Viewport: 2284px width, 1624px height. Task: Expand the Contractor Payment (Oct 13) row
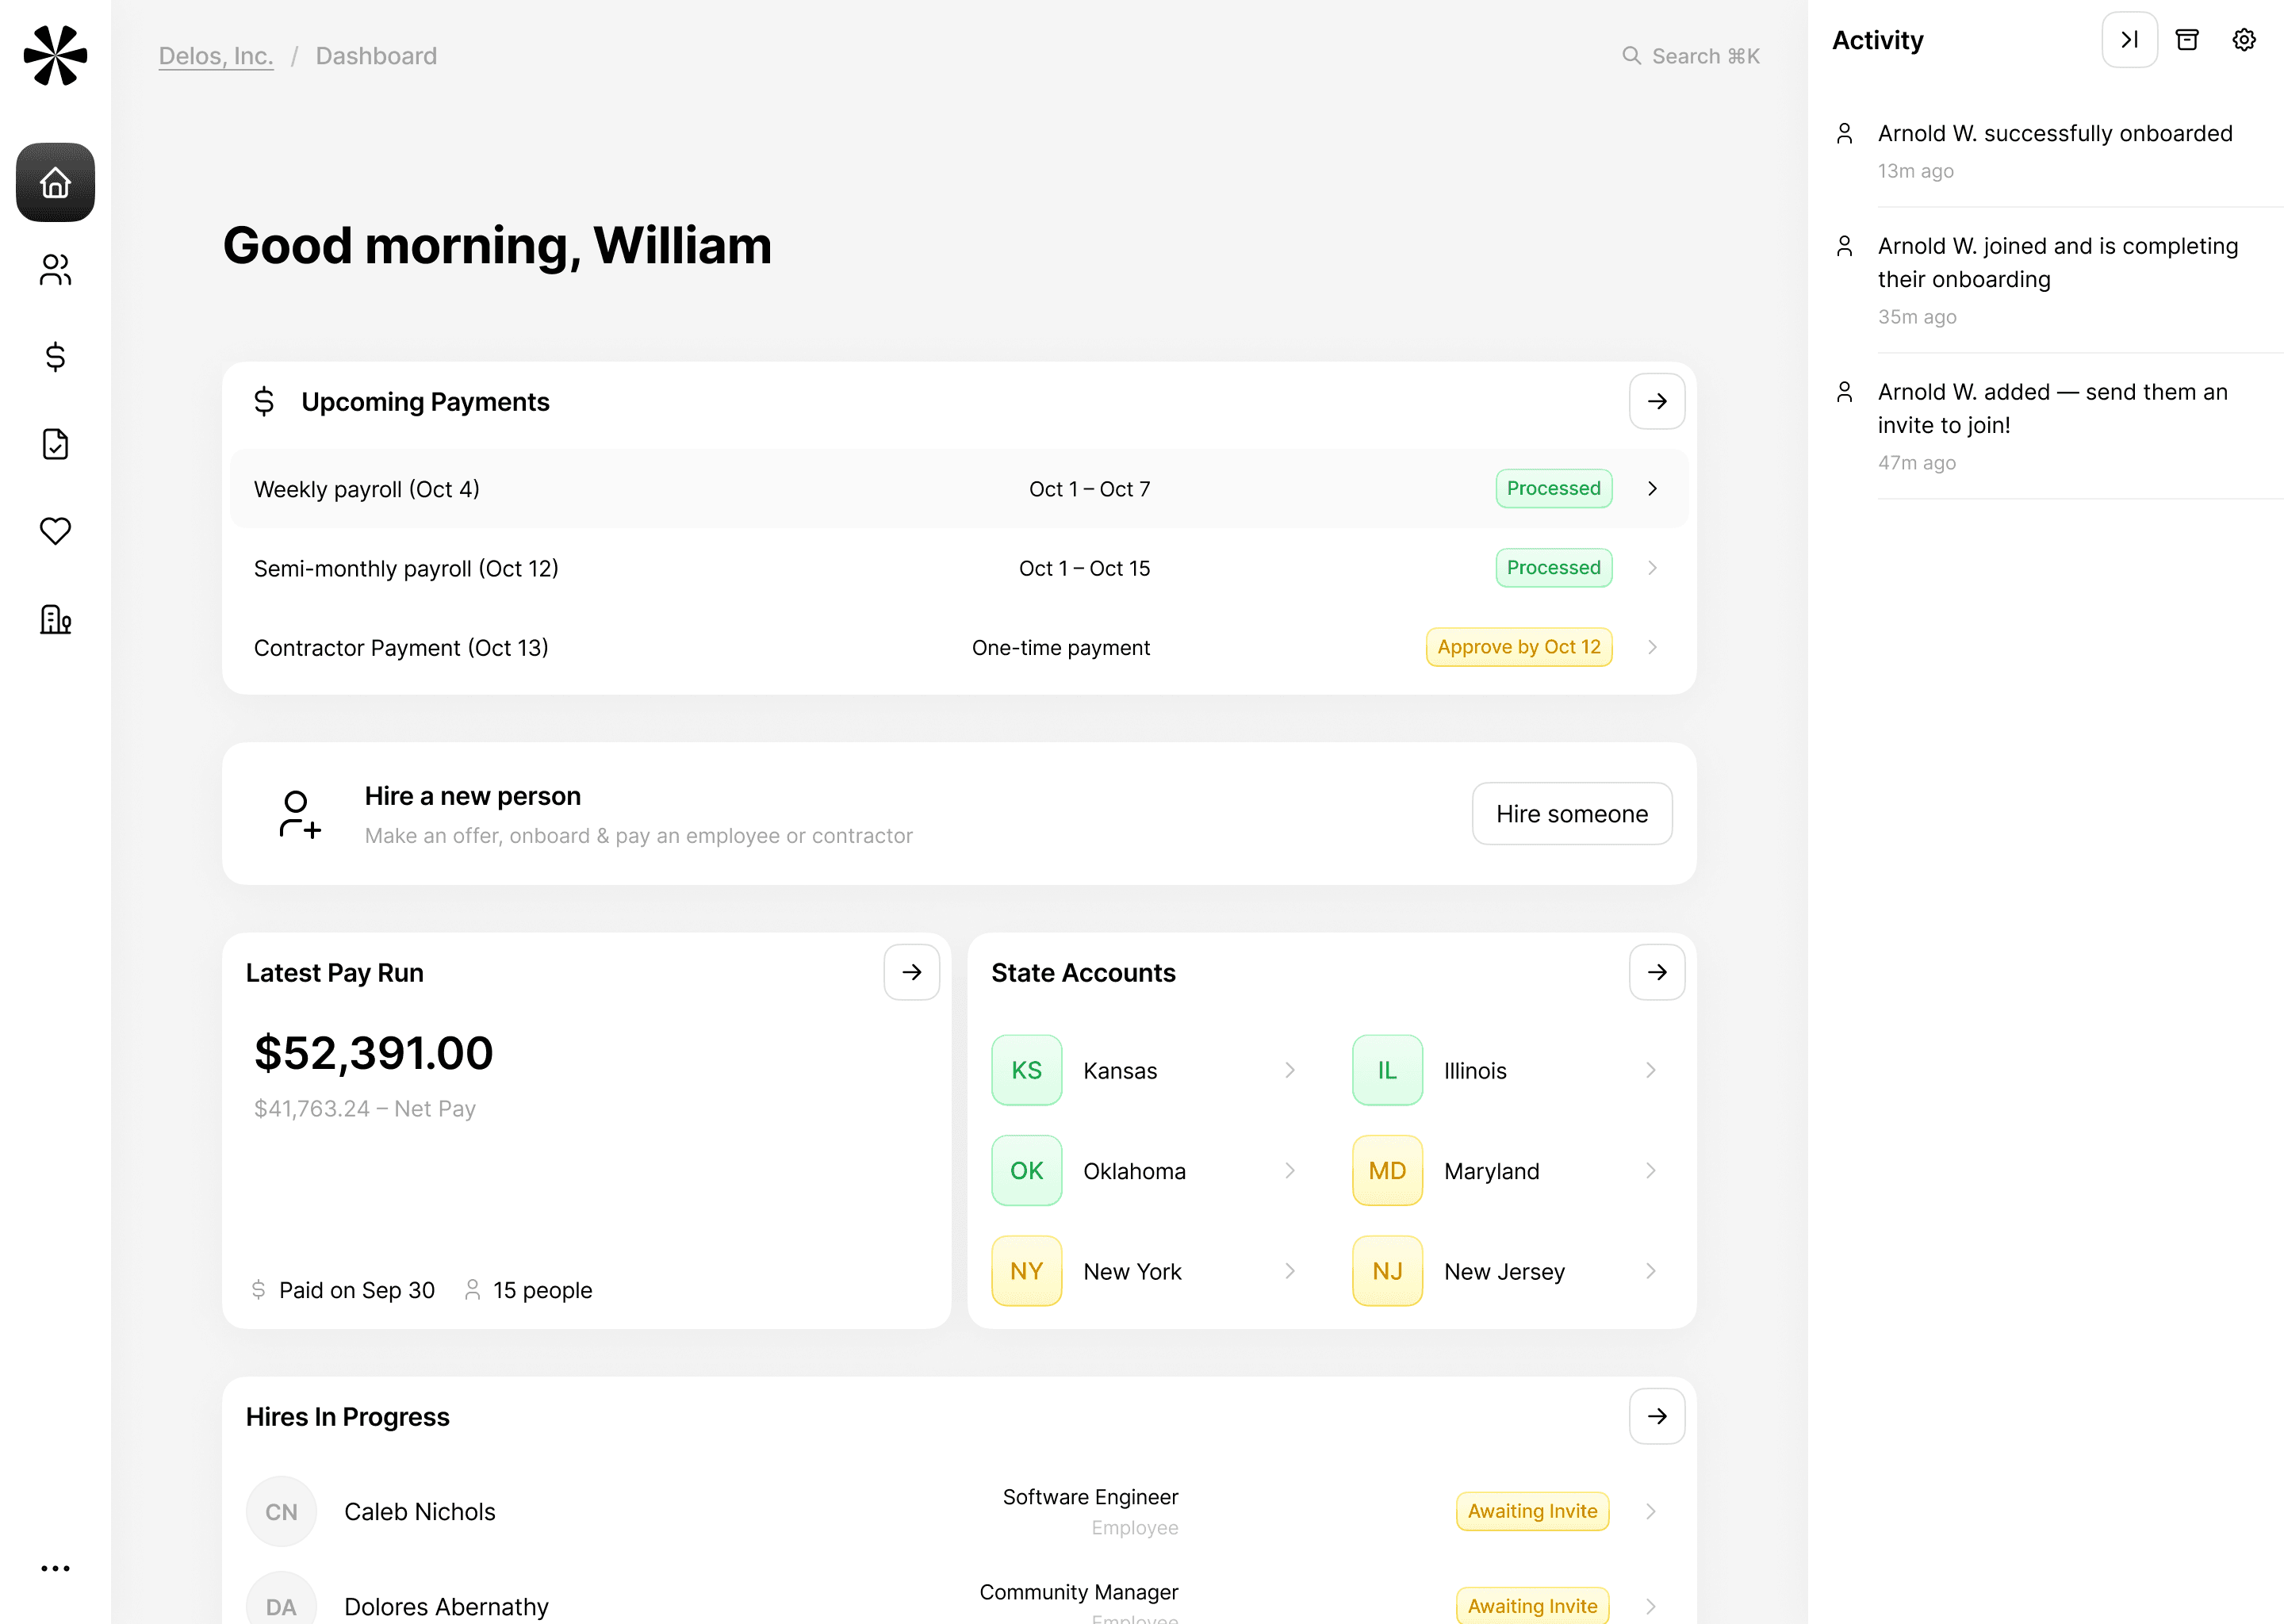pyautogui.click(x=1652, y=648)
